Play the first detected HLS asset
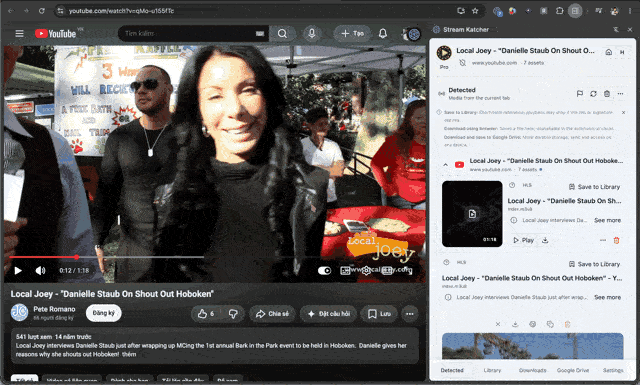Viewport: 640px width, 385px height. (524, 240)
